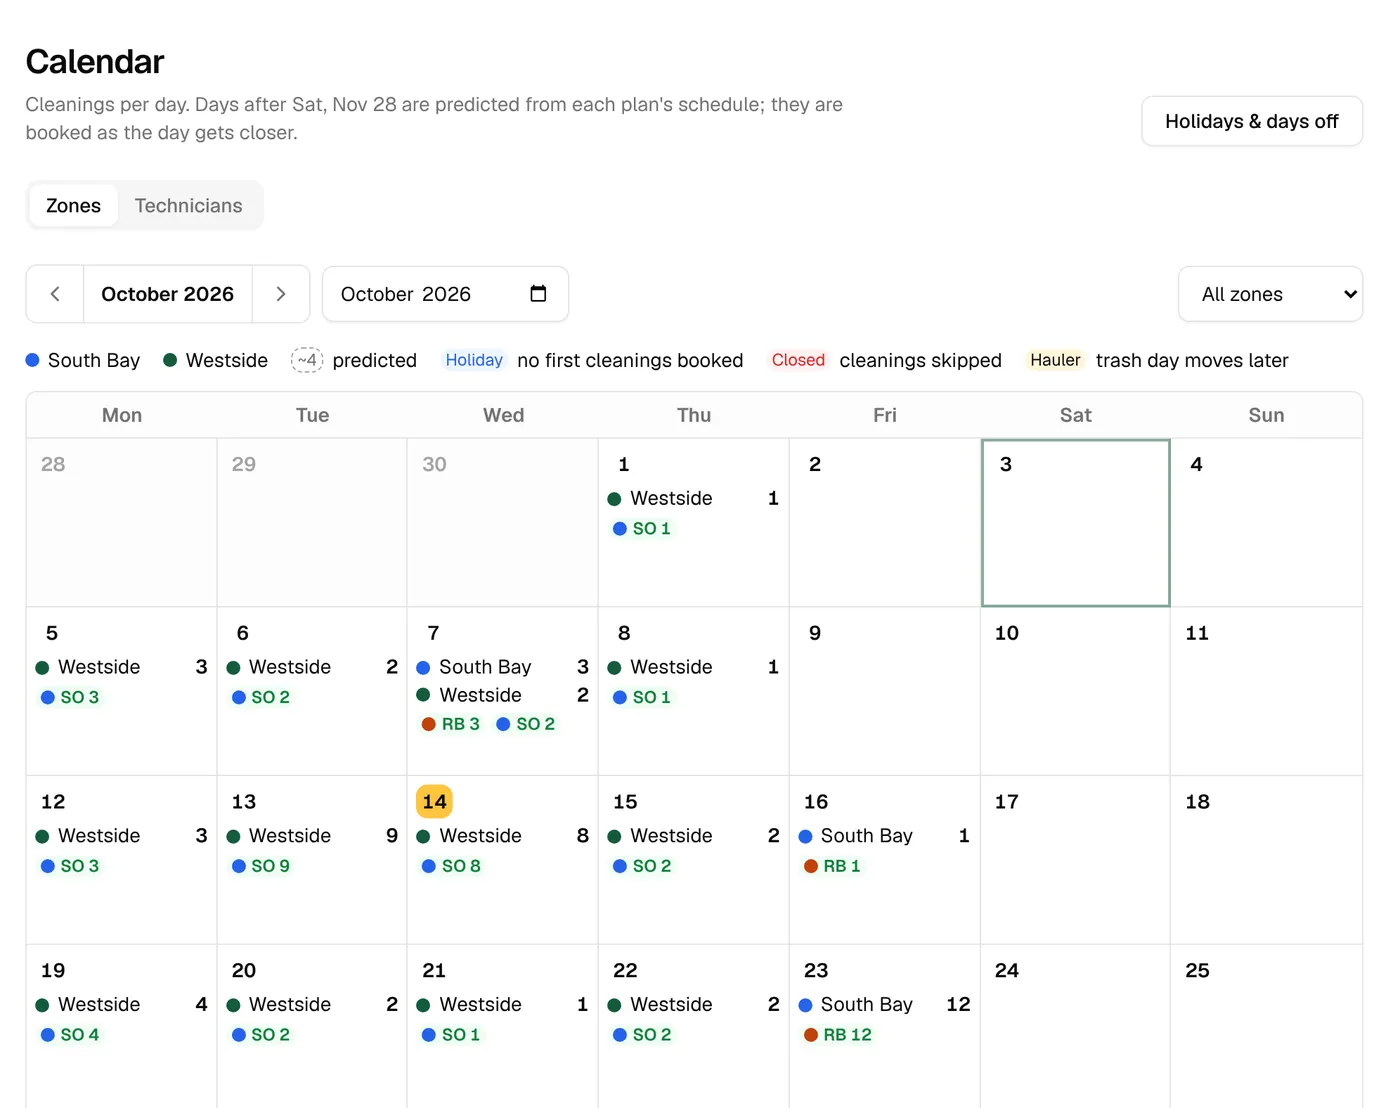The width and height of the screenshot is (1400, 1108).
Task: Switch to the Technicians tab
Action: [x=189, y=206]
